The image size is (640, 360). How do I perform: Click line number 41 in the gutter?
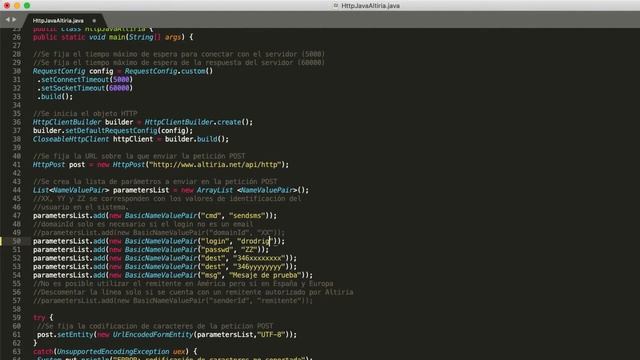pos(16,164)
